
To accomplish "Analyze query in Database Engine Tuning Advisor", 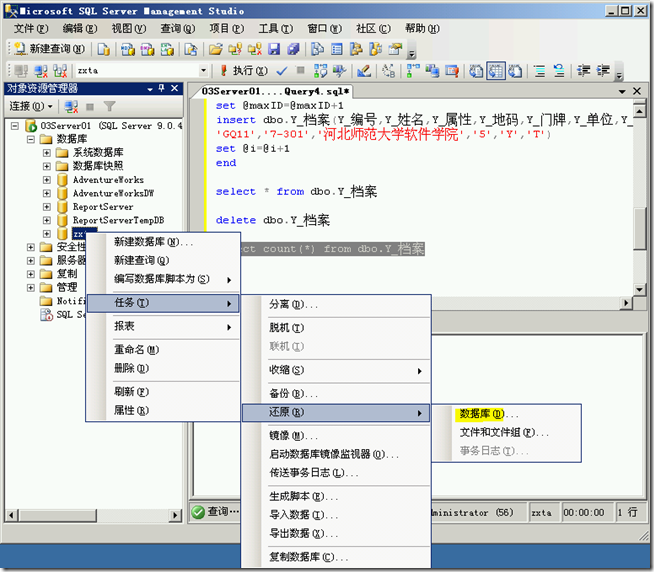I will [340, 71].
